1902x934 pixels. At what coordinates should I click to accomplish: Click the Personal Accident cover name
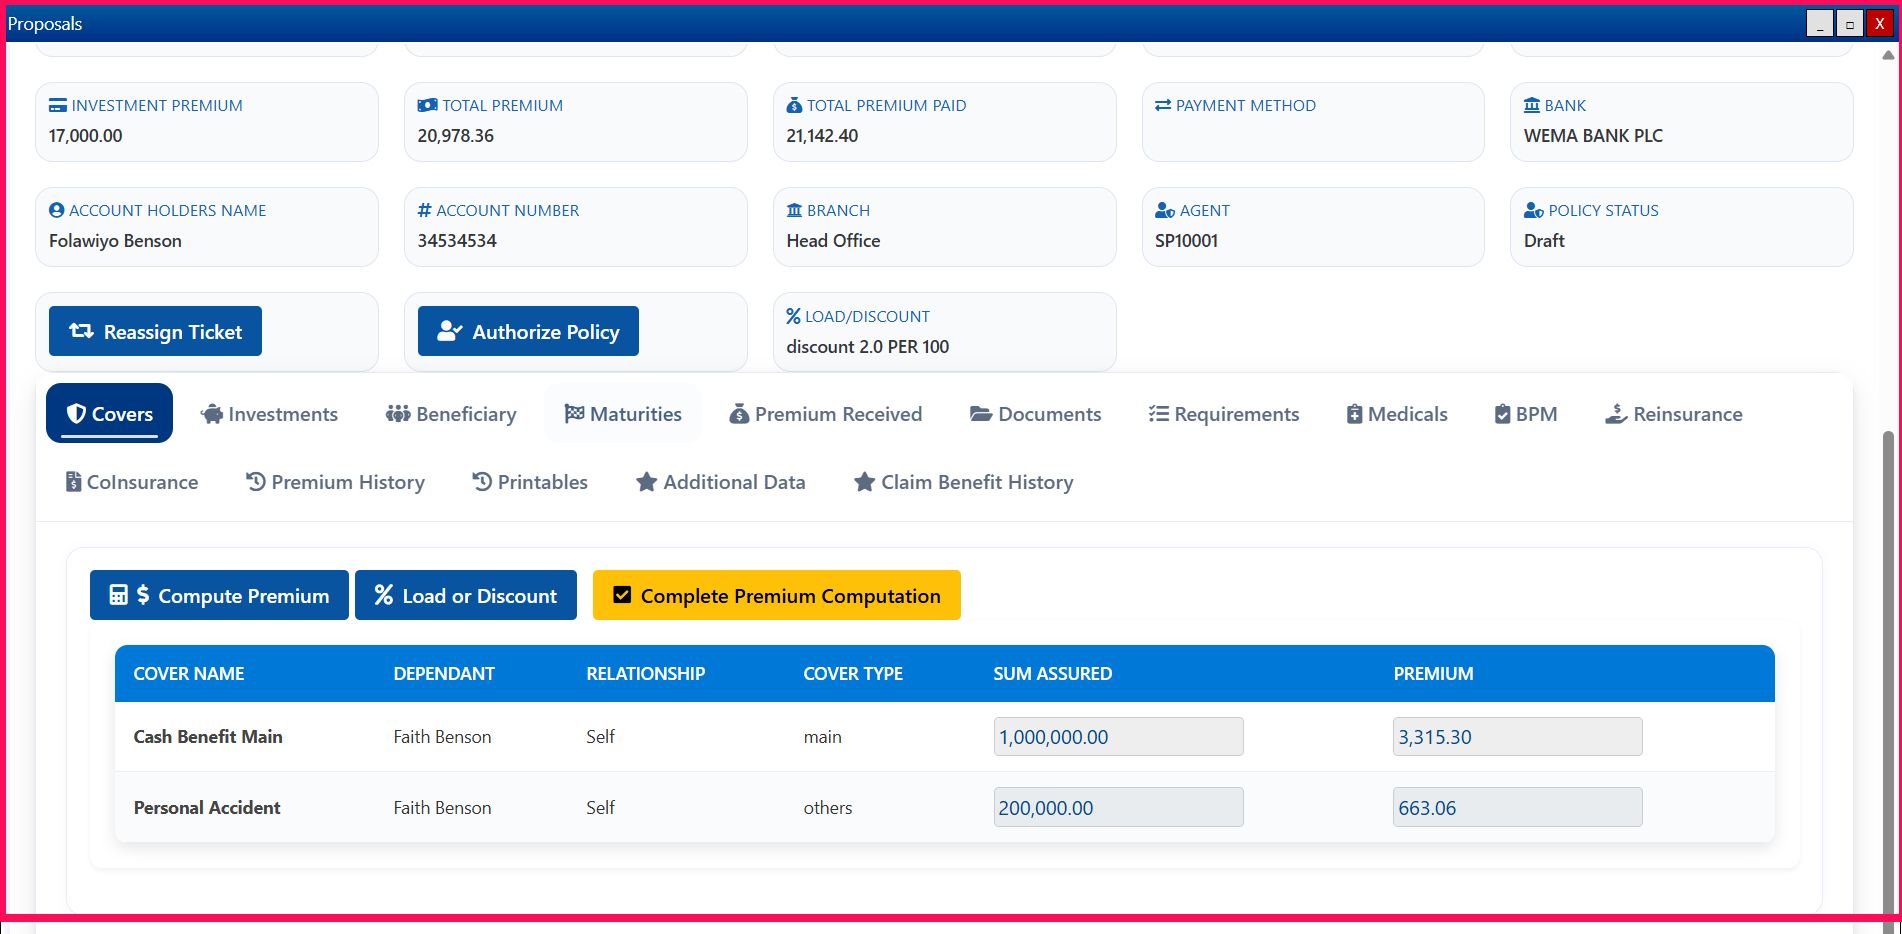(207, 808)
